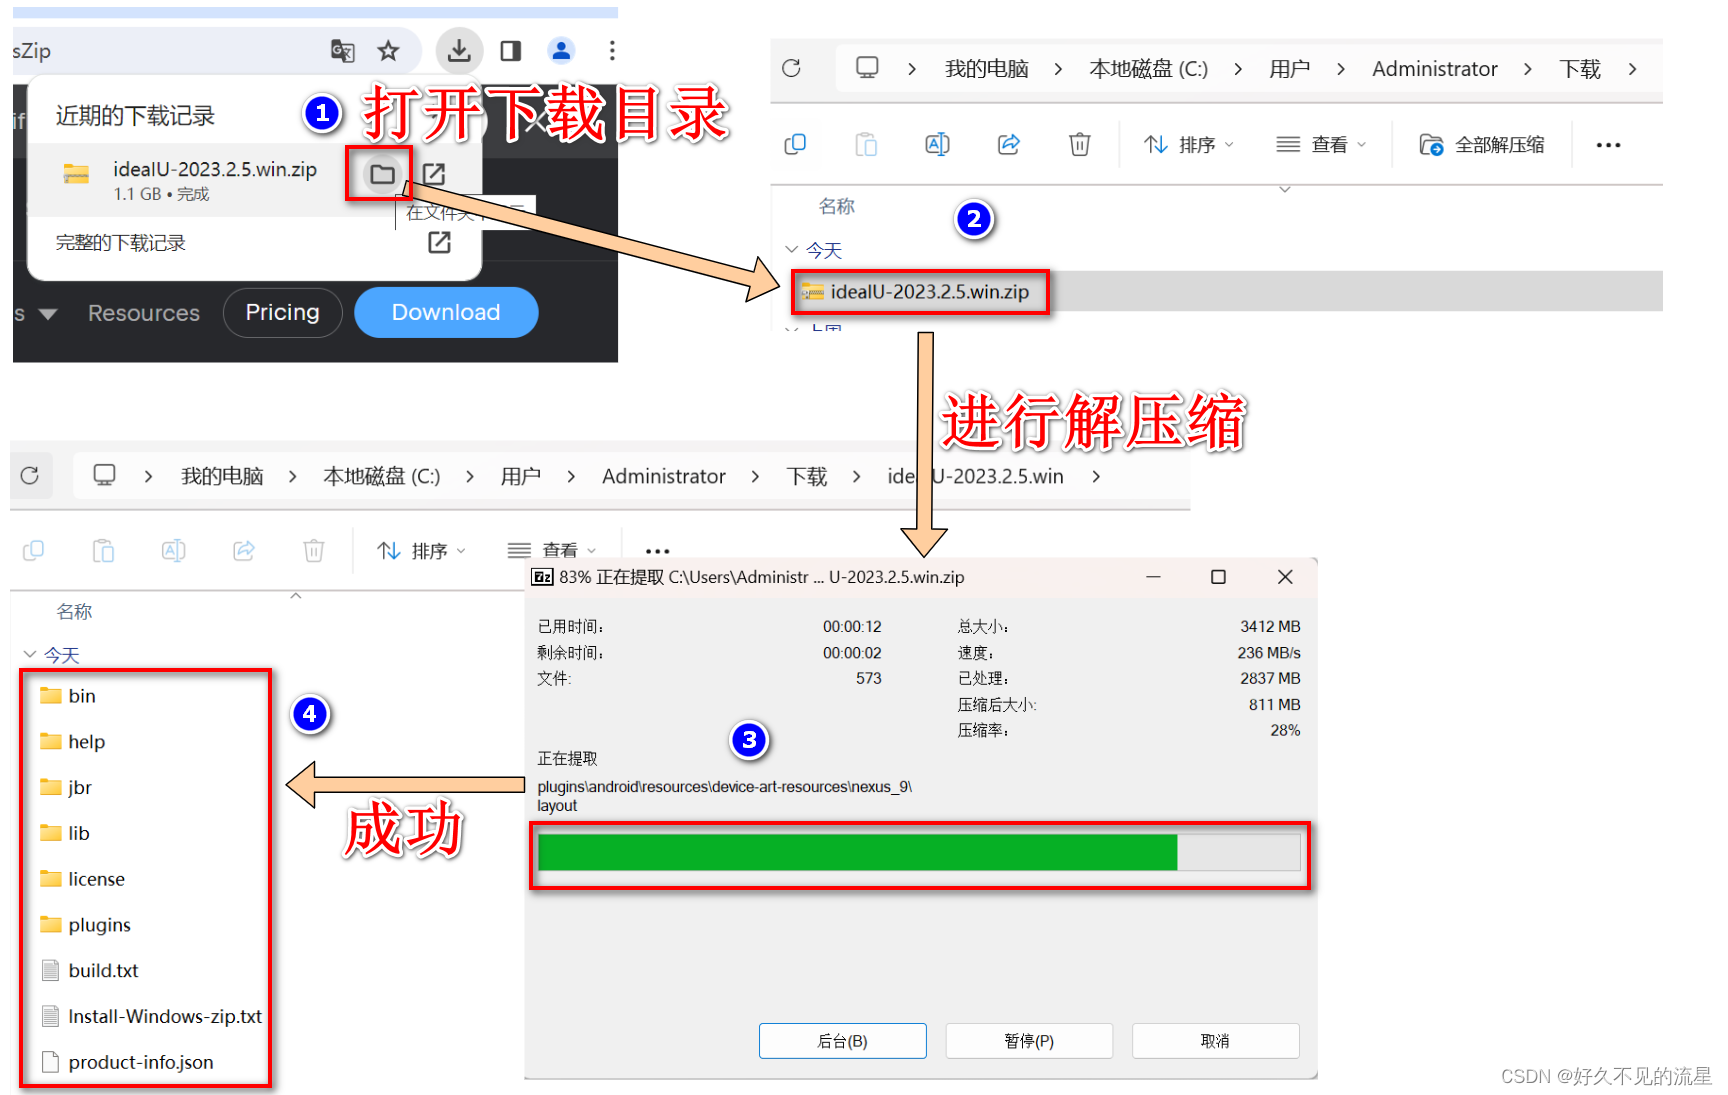Open Chrome's three-dot menu

click(612, 50)
